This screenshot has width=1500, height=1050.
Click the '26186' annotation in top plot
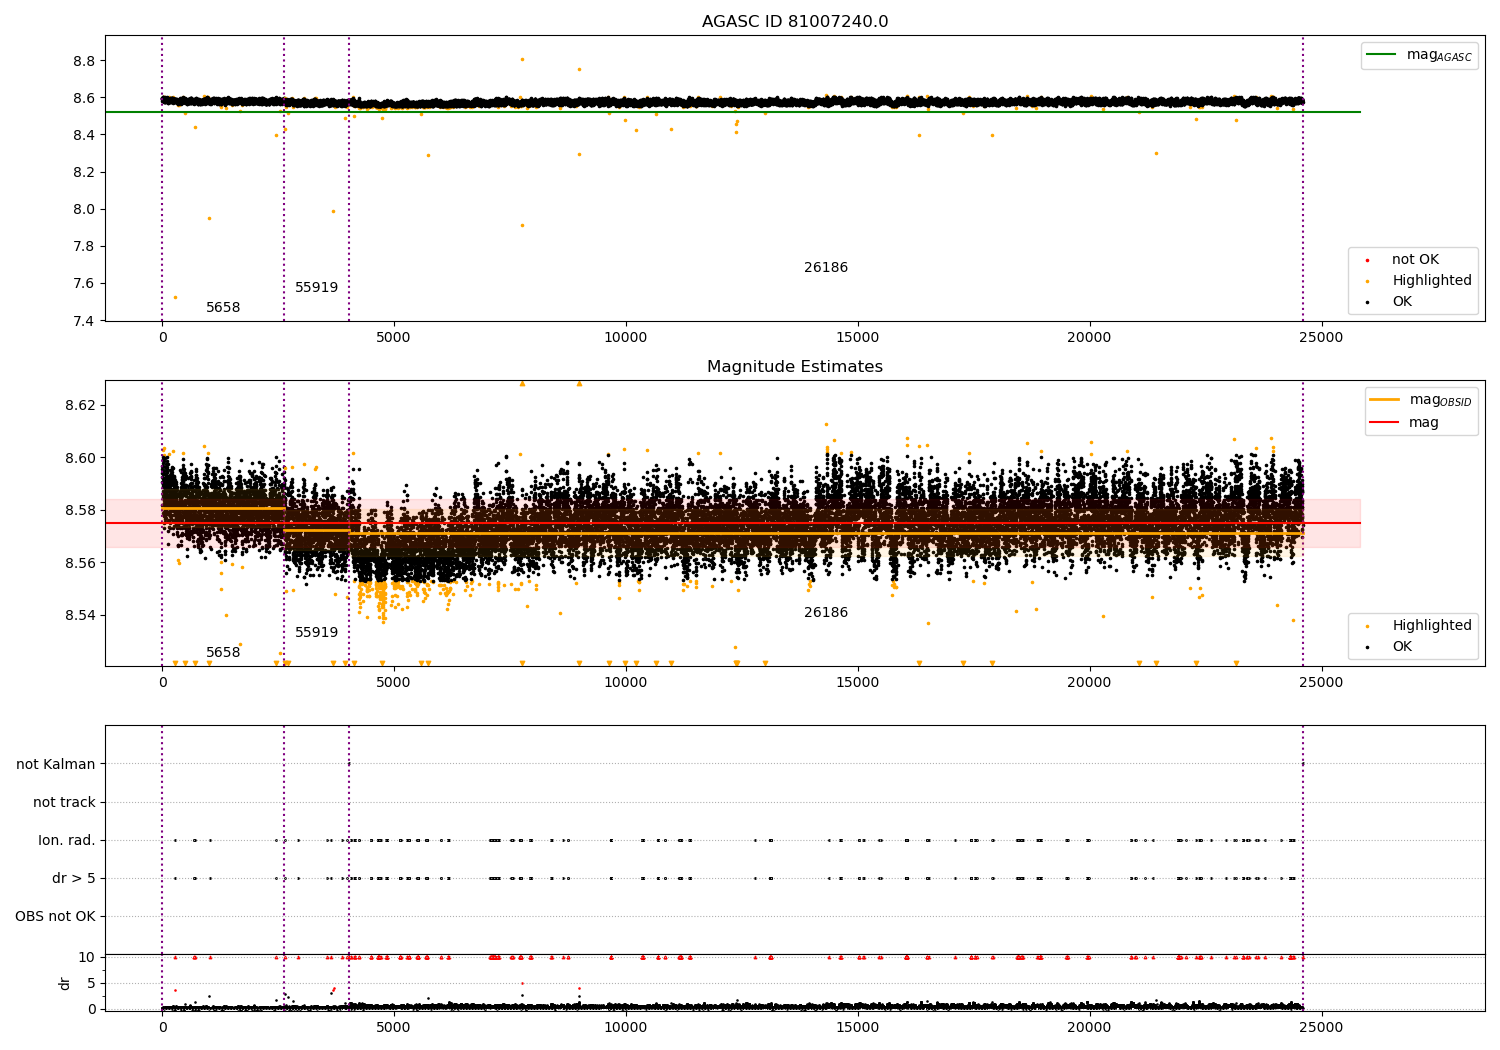[x=826, y=268]
